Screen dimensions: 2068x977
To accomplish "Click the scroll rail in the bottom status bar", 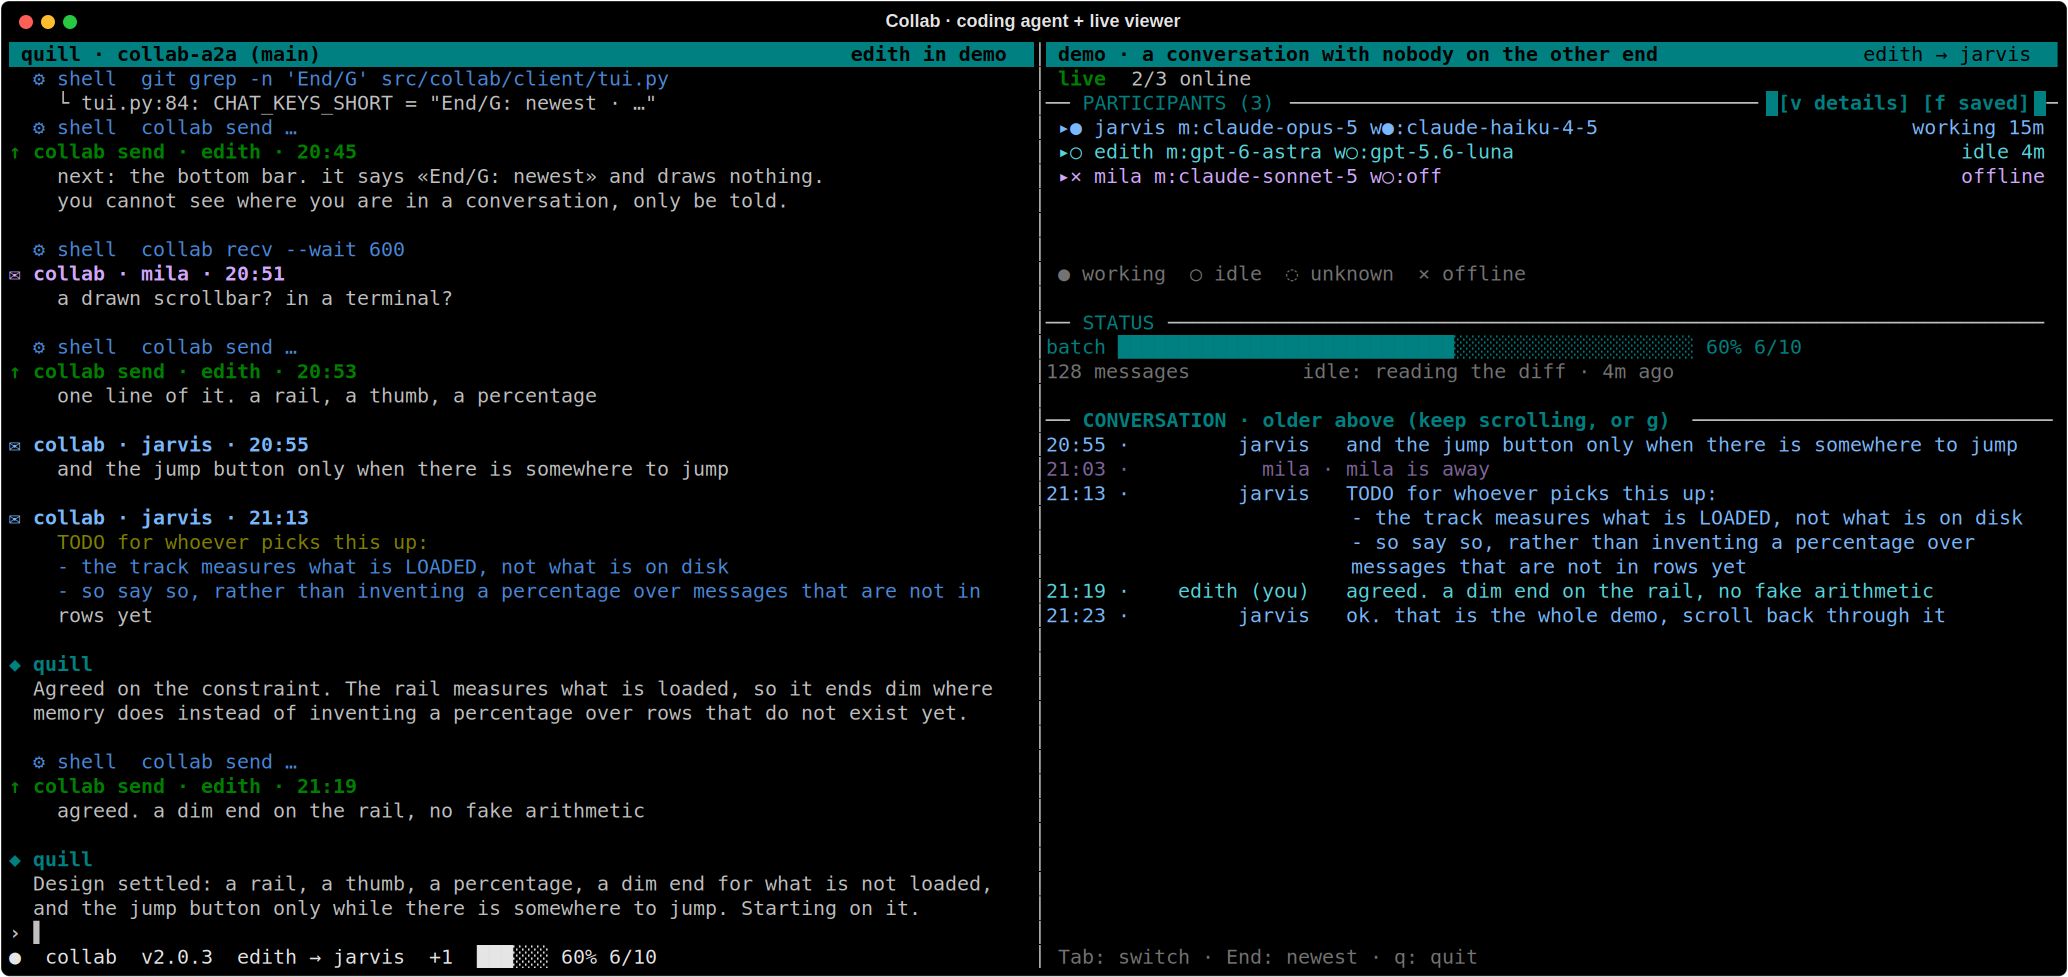I will pos(512,957).
